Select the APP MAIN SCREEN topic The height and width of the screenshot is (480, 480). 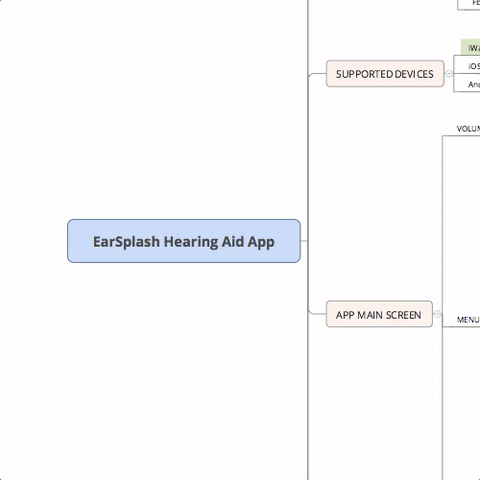coord(379,314)
